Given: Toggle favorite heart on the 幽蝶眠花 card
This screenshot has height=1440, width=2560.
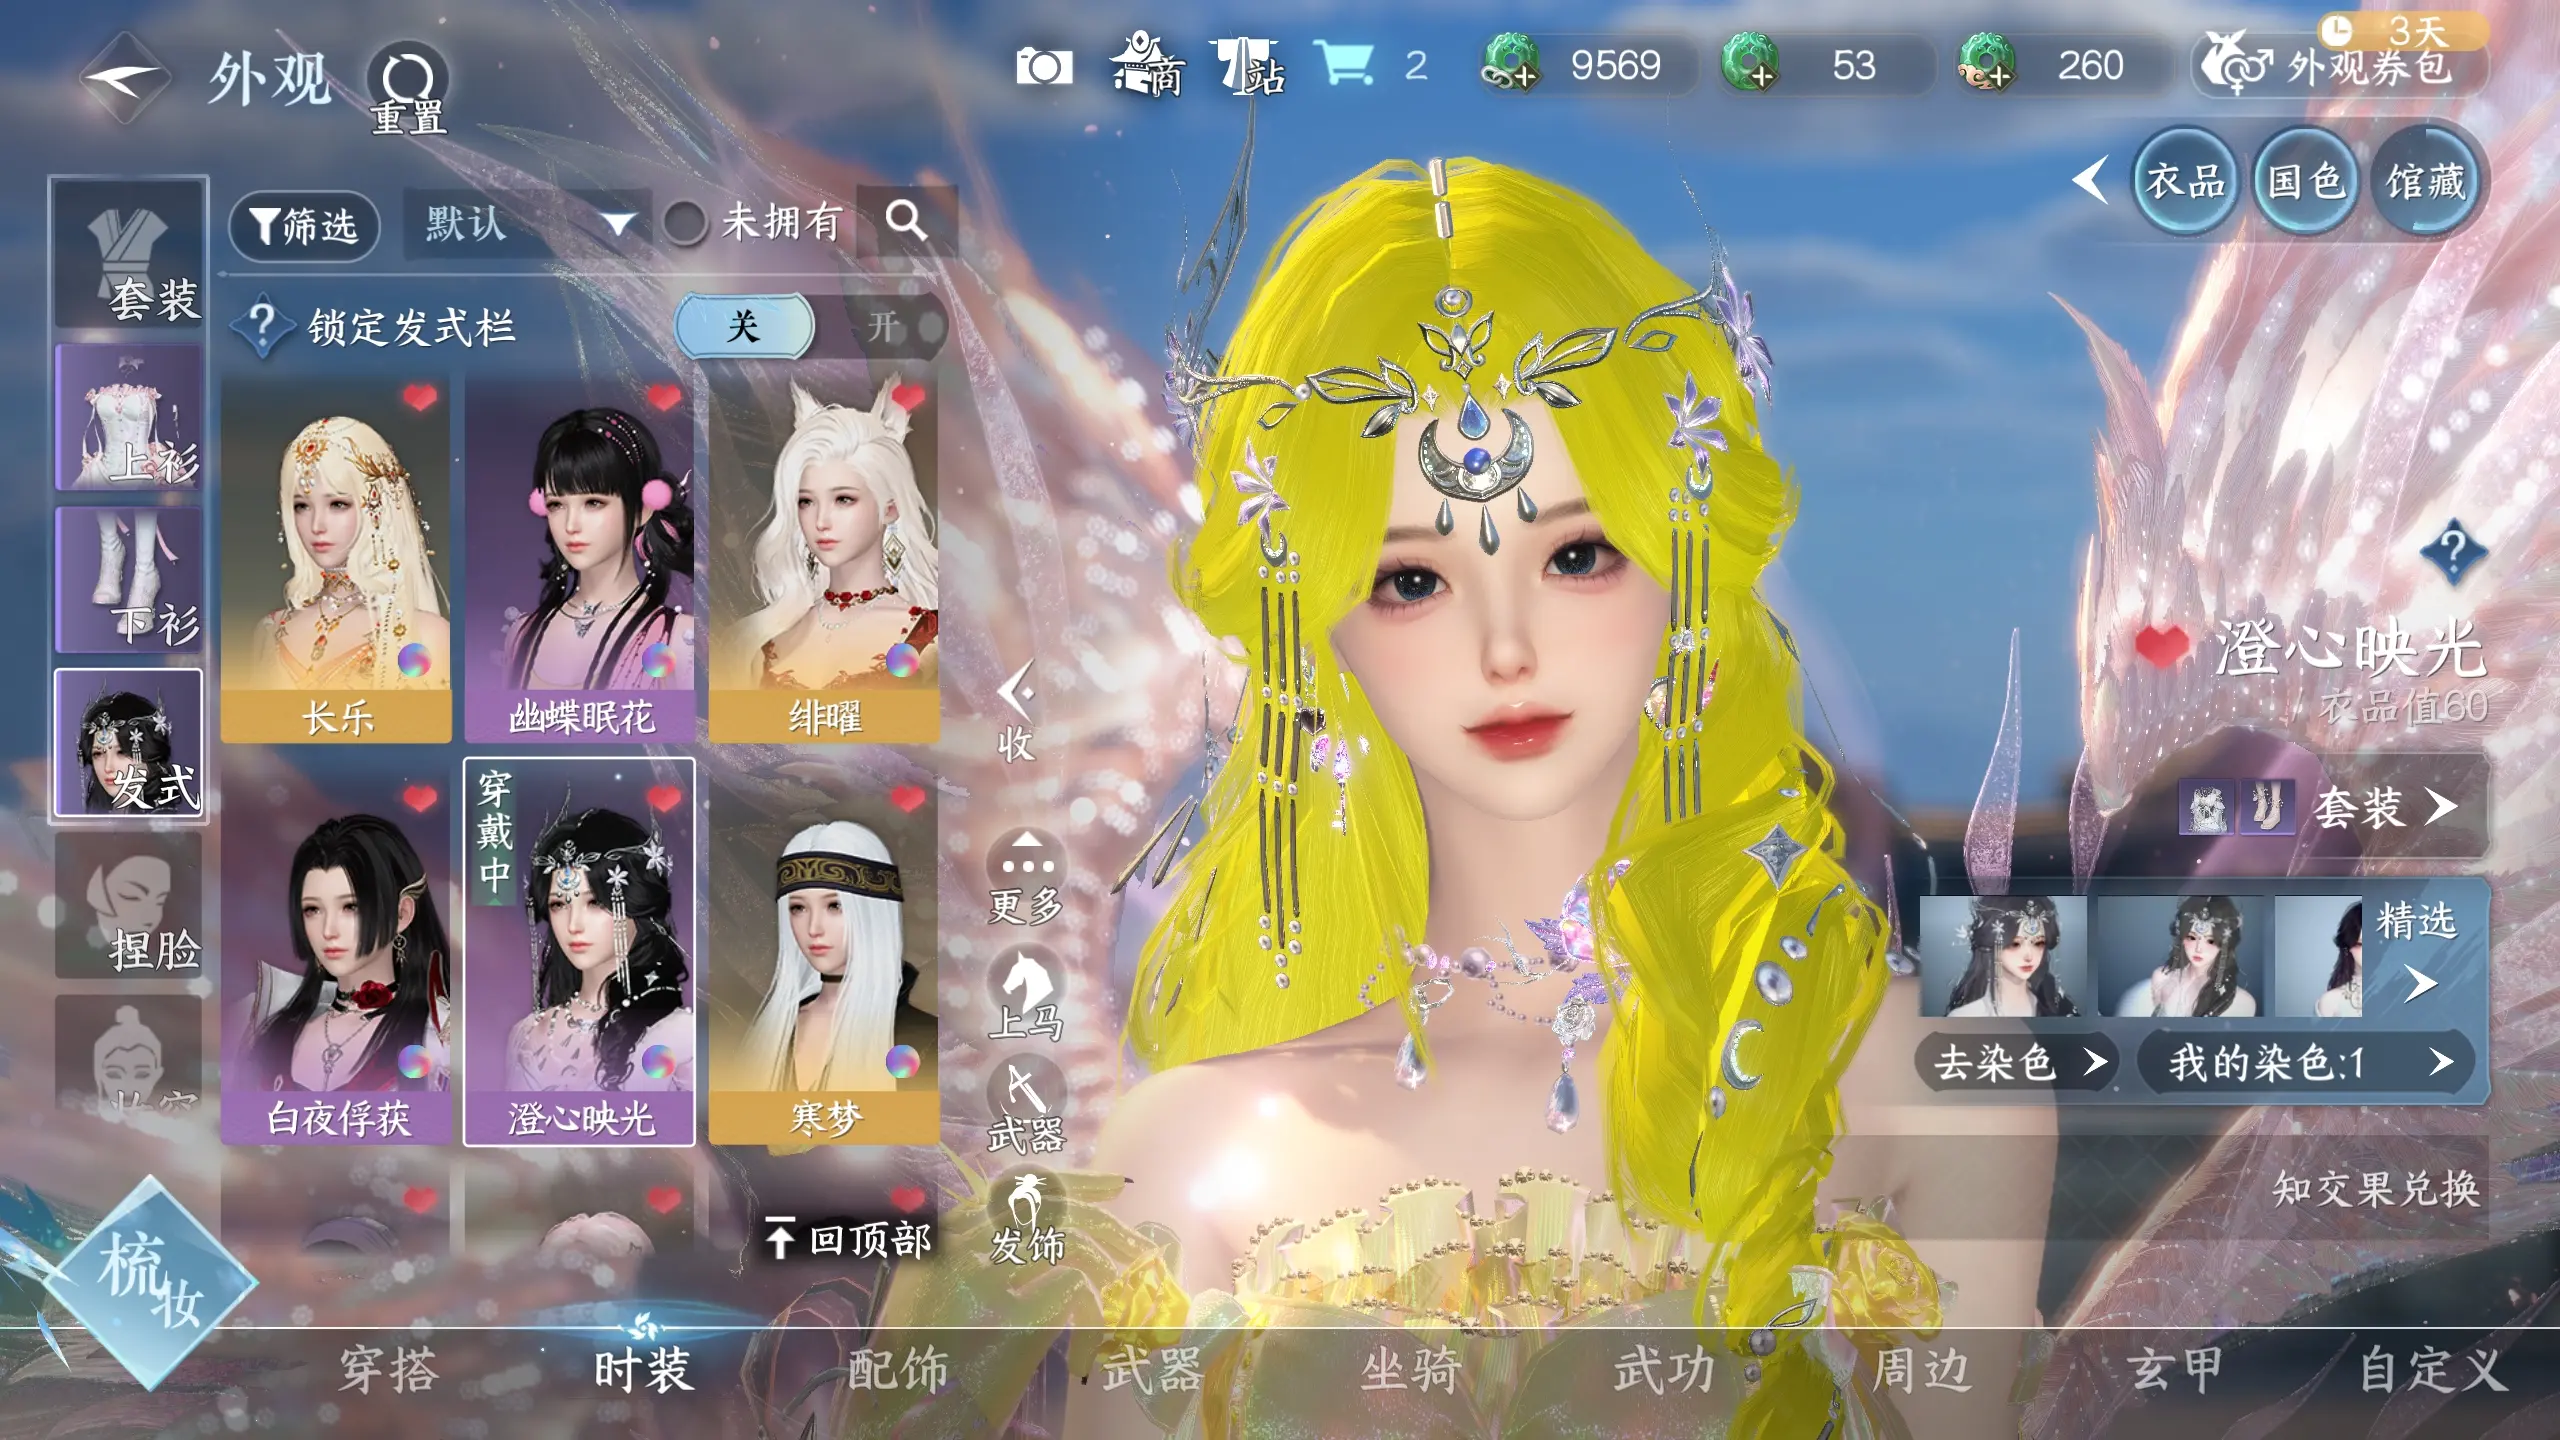Looking at the screenshot, I should click(664, 398).
